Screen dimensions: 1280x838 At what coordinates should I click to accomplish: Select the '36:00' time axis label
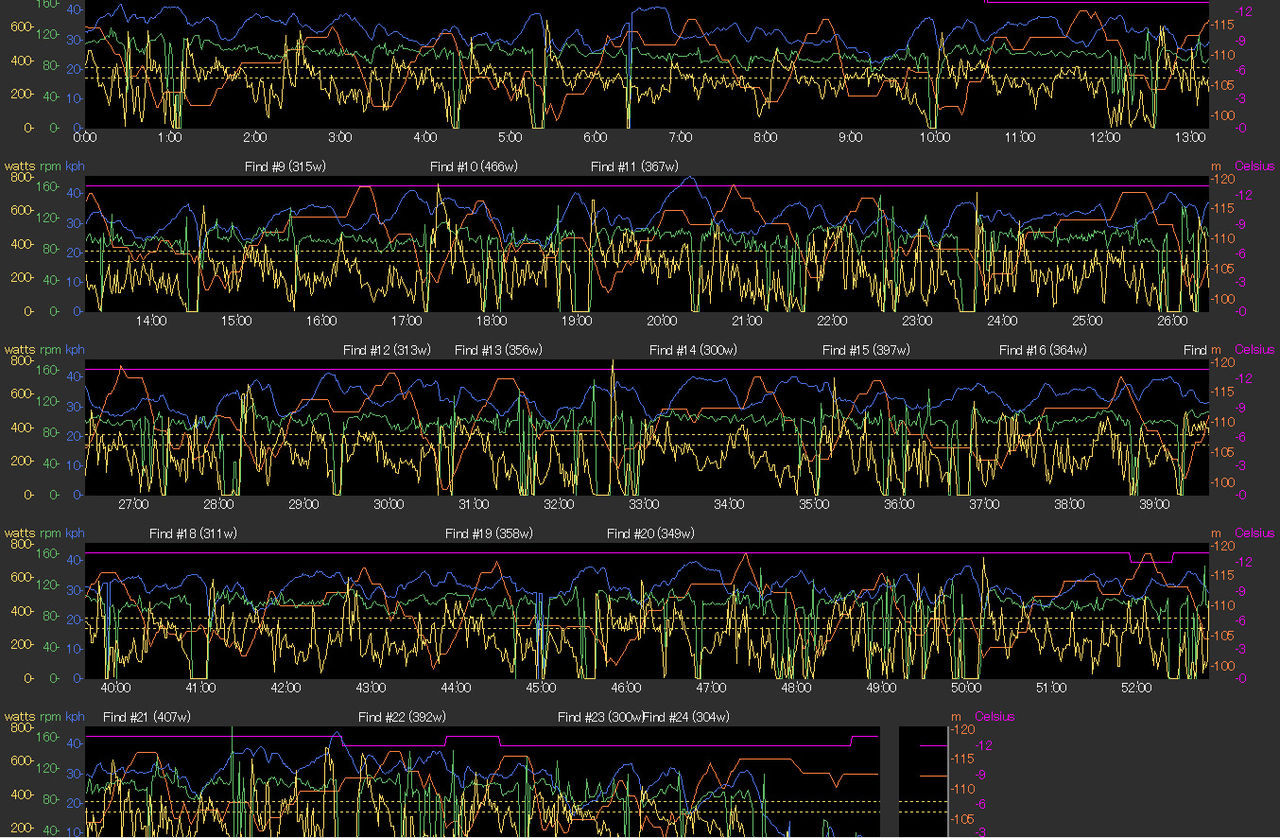coord(899,505)
